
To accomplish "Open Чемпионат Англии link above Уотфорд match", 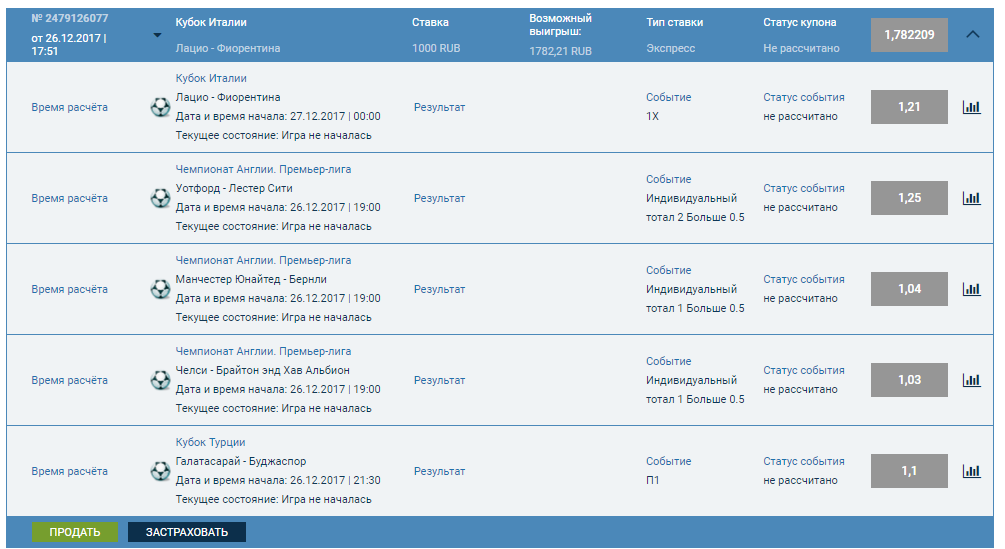I will 263,169.
